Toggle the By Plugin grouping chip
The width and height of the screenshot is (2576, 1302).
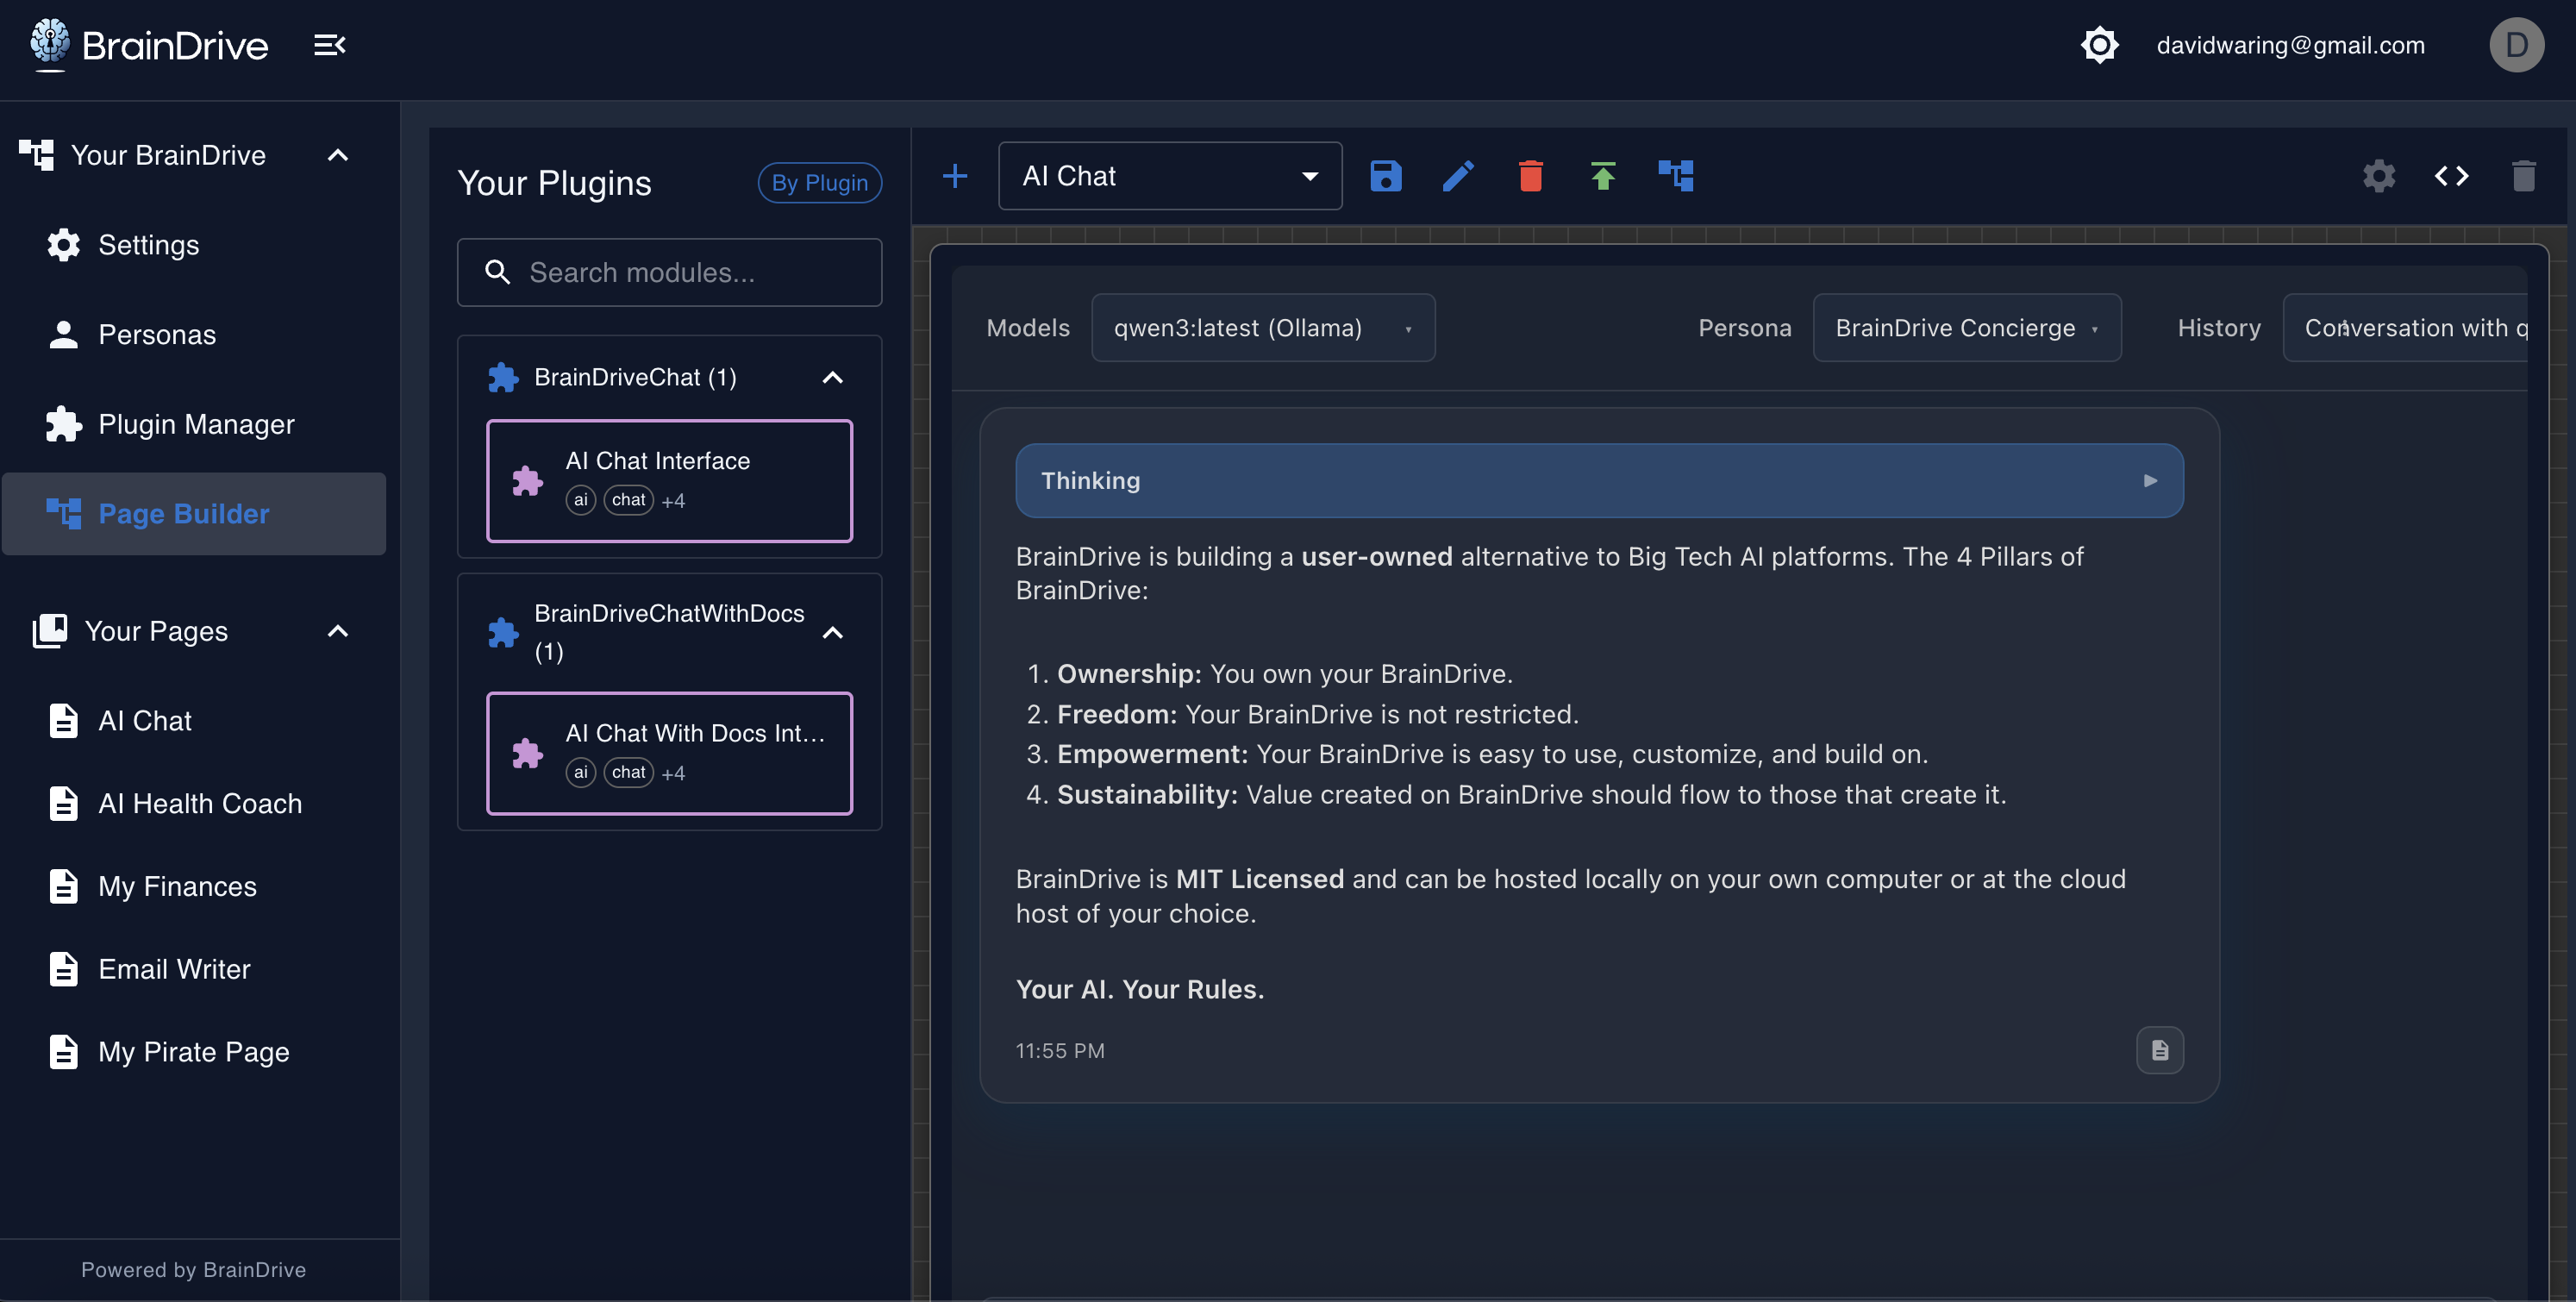819,183
